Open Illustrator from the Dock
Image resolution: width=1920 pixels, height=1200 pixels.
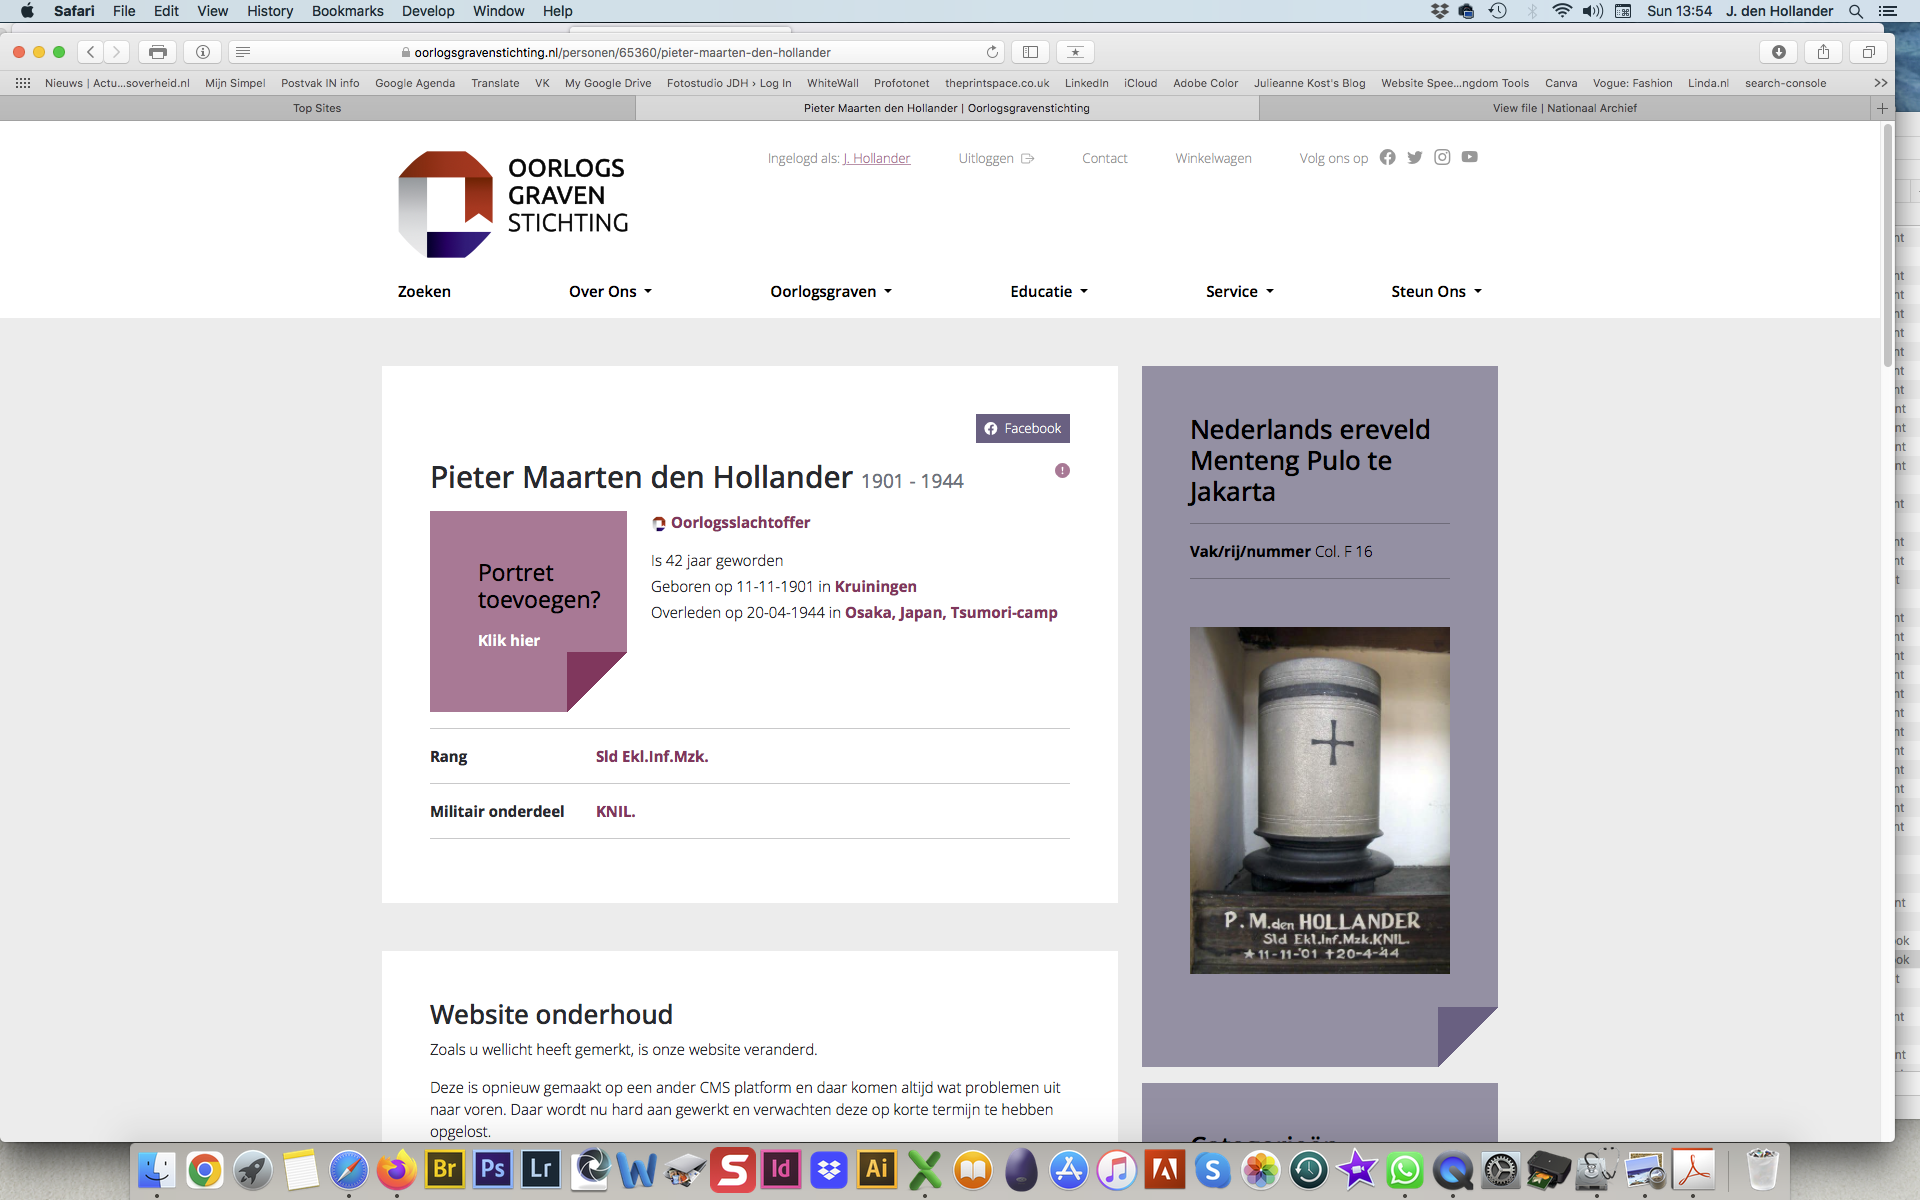[877, 1169]
